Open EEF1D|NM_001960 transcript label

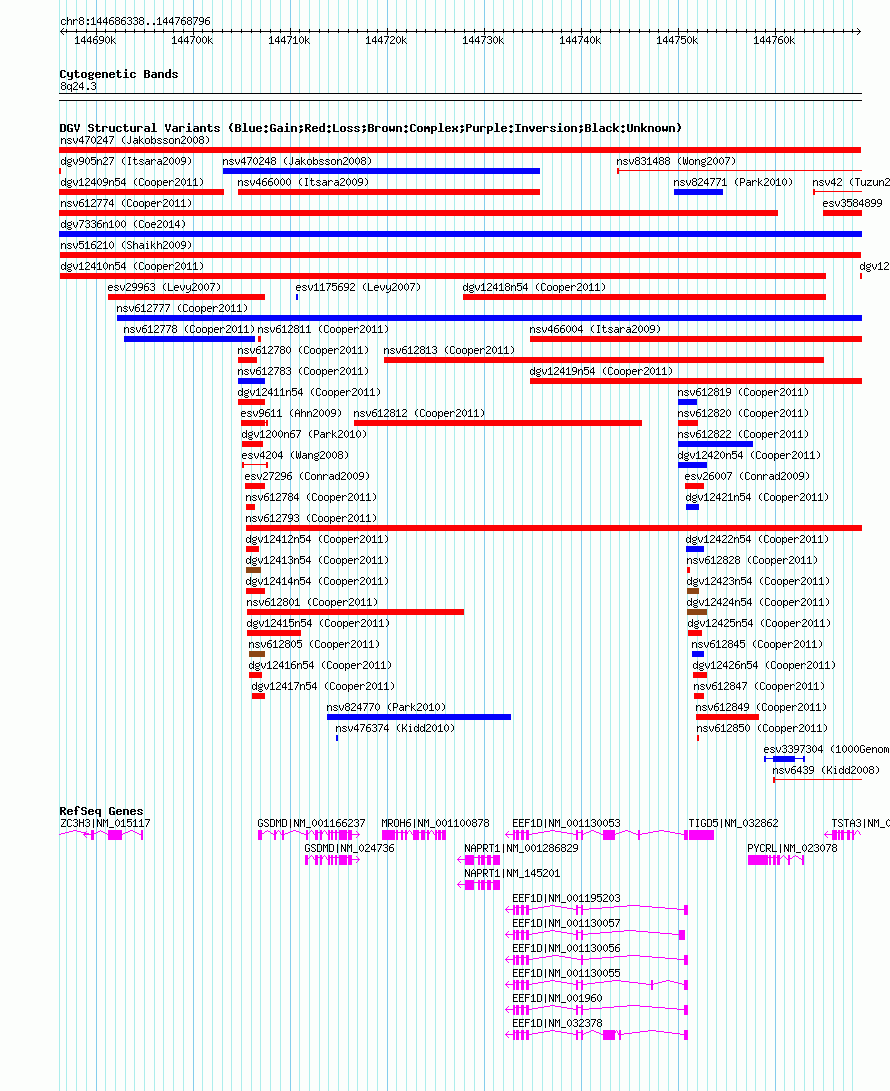coord(557,998)
